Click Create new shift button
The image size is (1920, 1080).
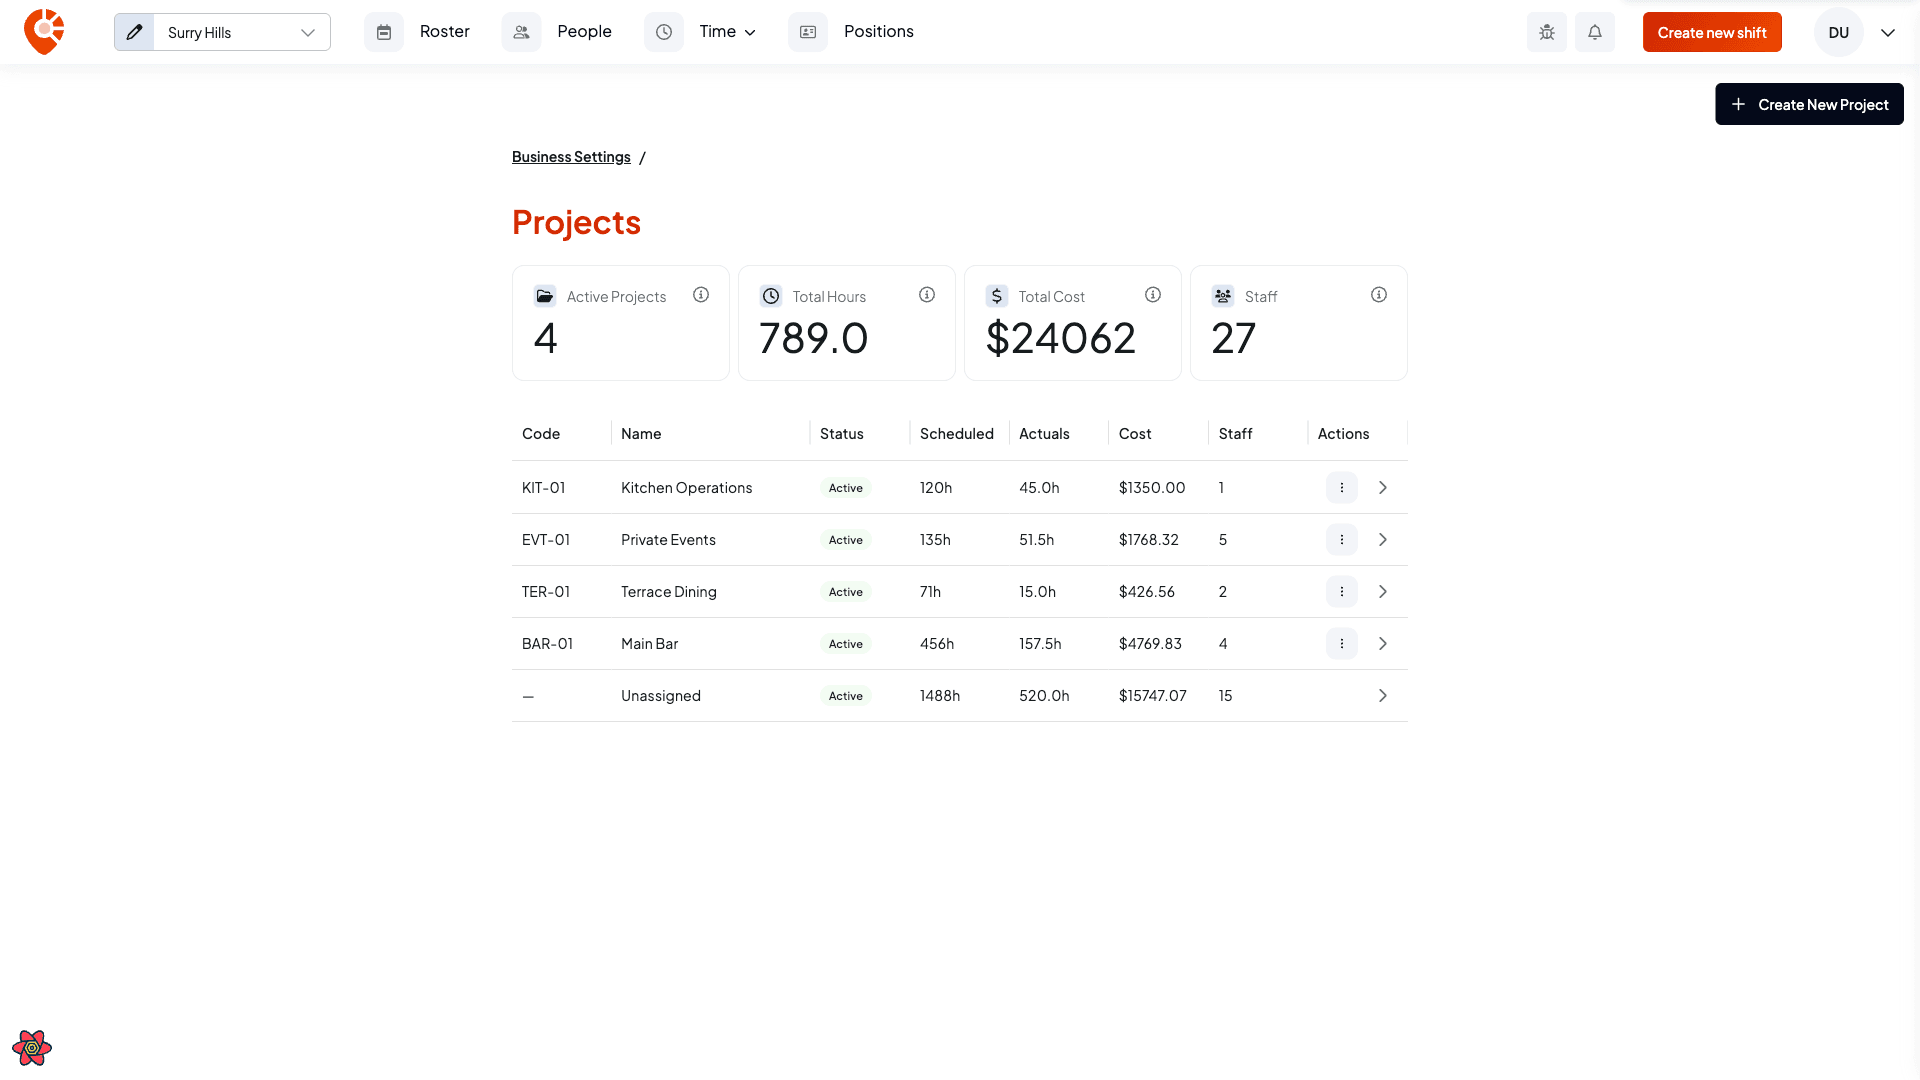pos(1712,32)
